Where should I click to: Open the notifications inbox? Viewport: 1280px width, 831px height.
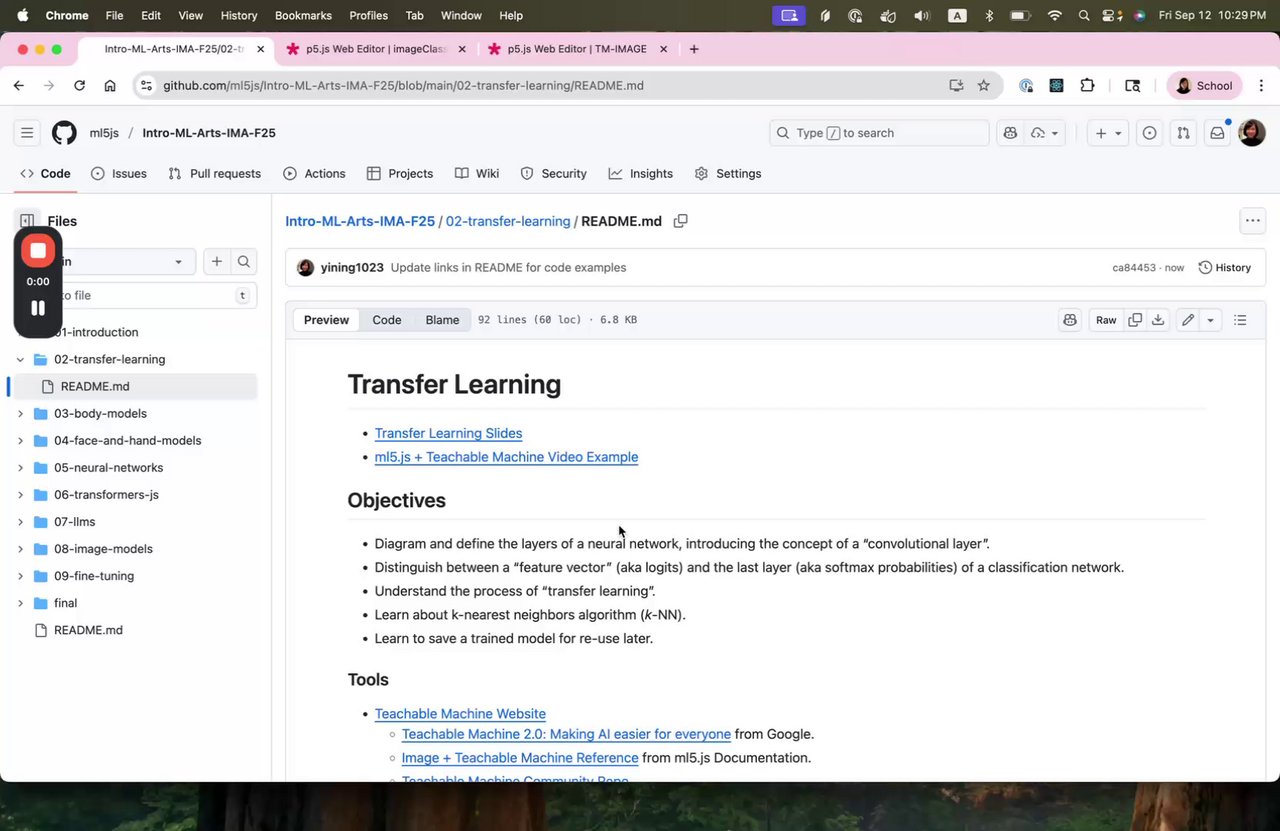(1218, 133)
